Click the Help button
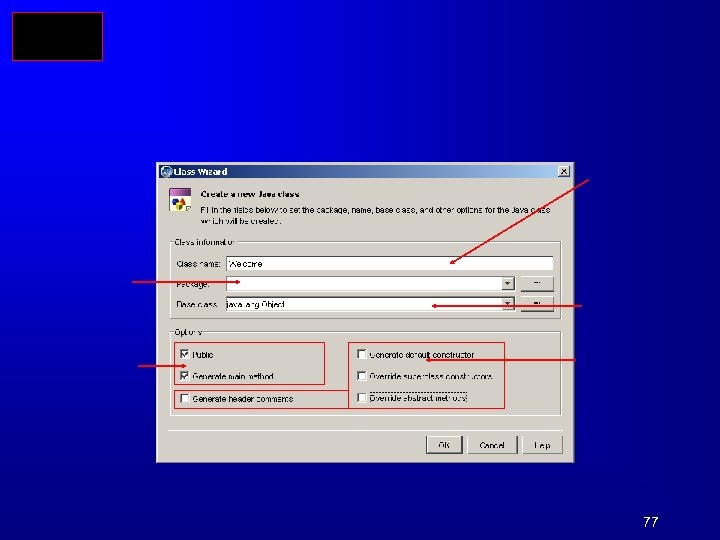 [542, 445]
